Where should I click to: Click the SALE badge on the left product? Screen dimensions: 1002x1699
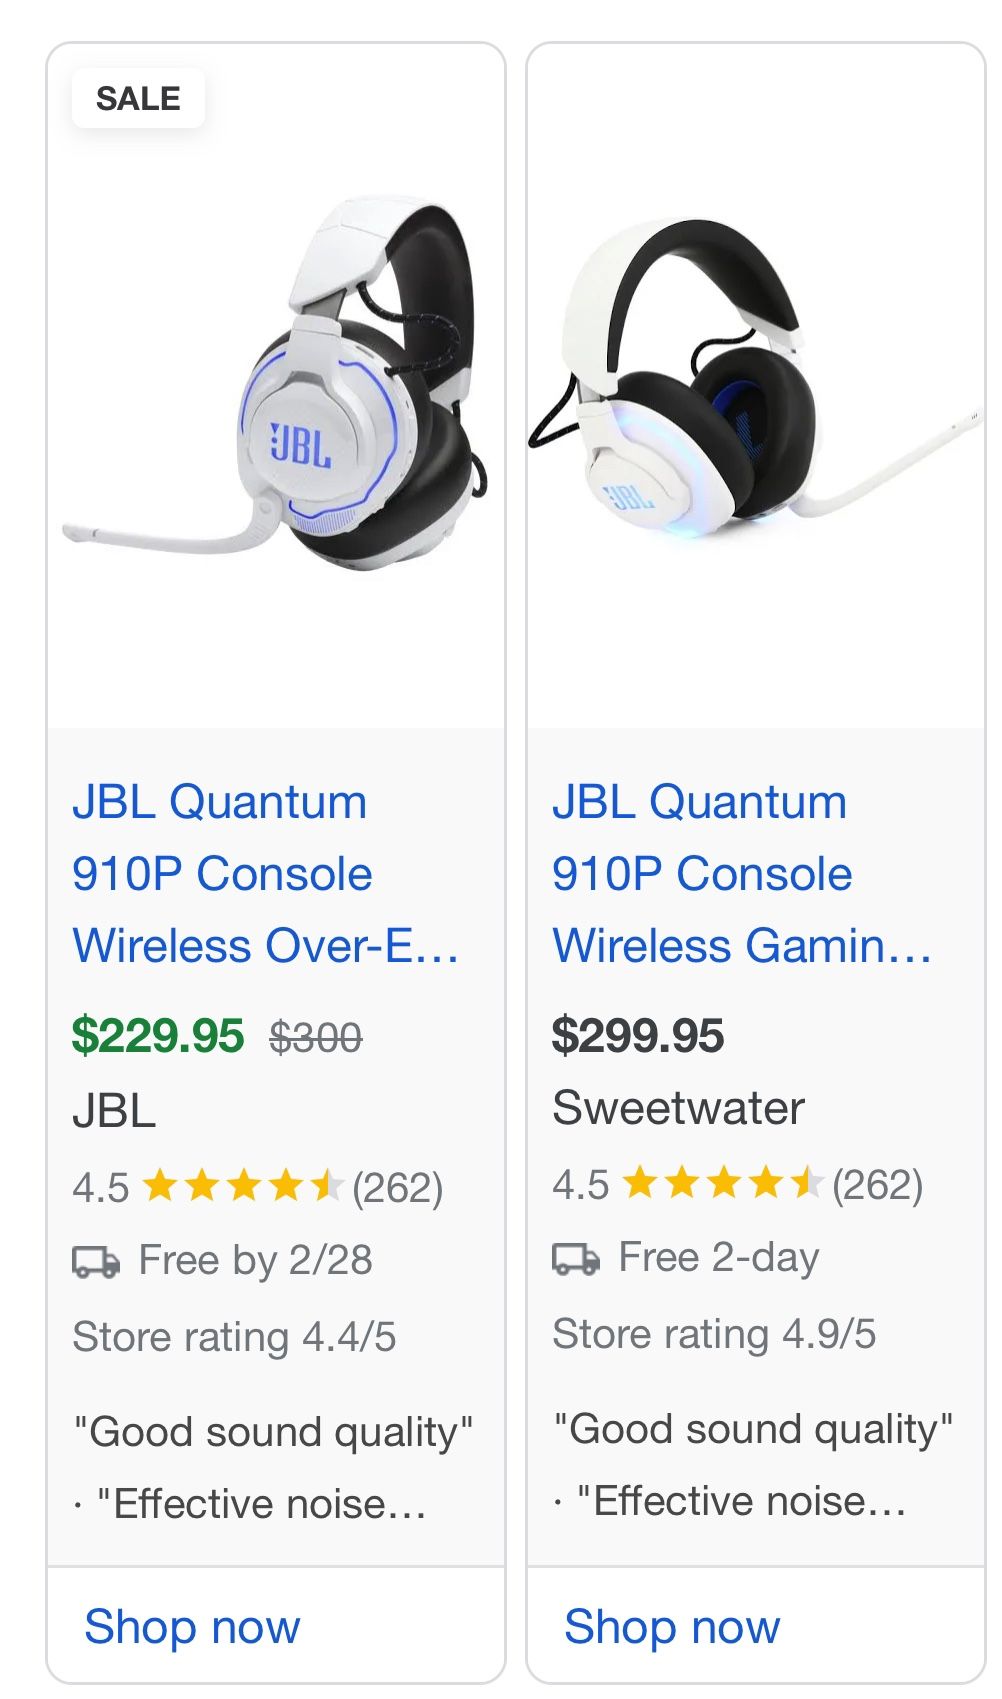tap(137, 97)
